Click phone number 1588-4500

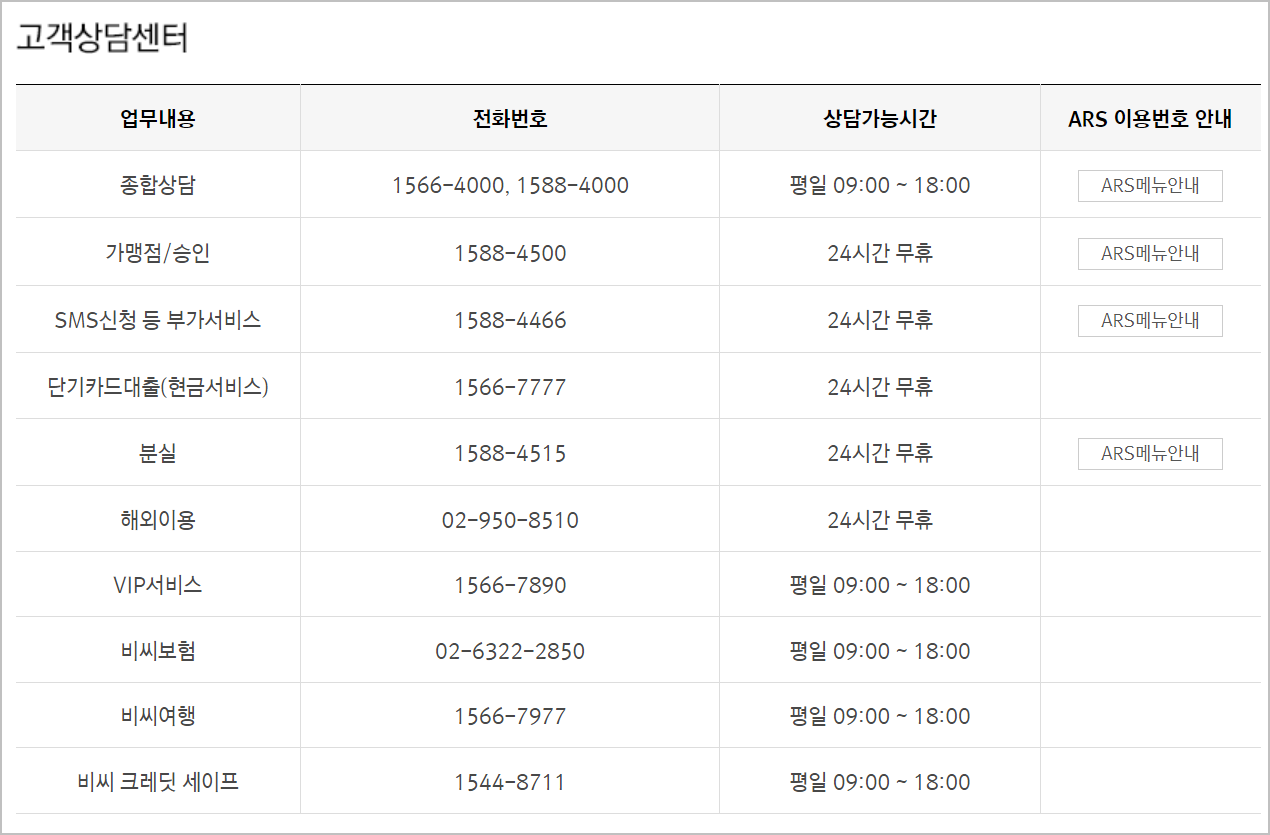point(510,254)
